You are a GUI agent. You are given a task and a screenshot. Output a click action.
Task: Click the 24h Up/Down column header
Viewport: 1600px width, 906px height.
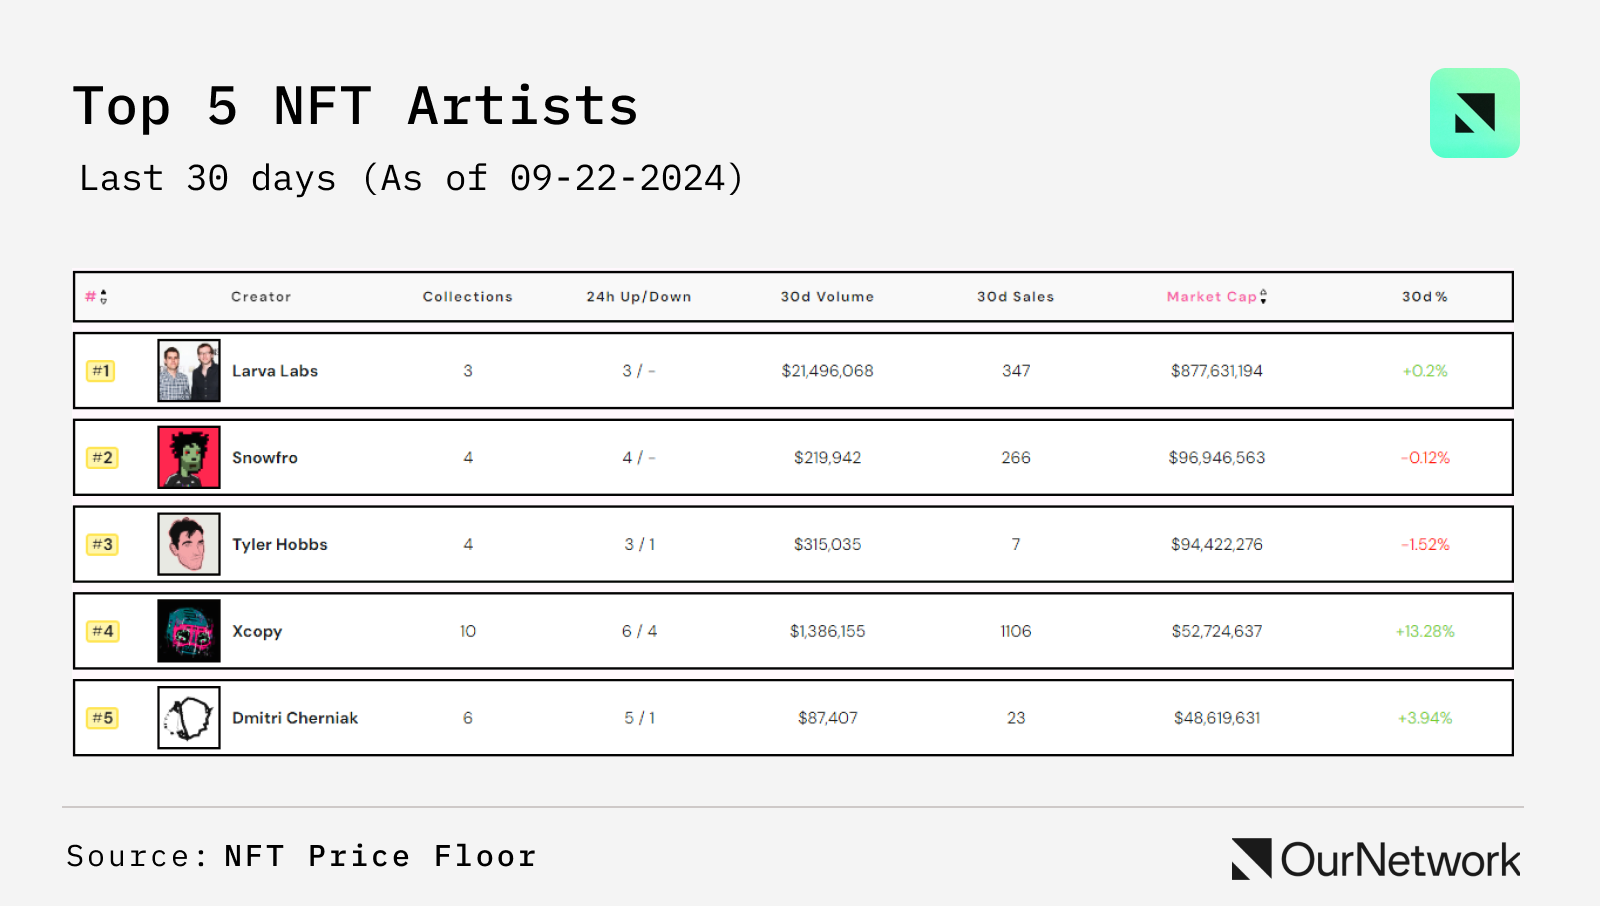639,297
